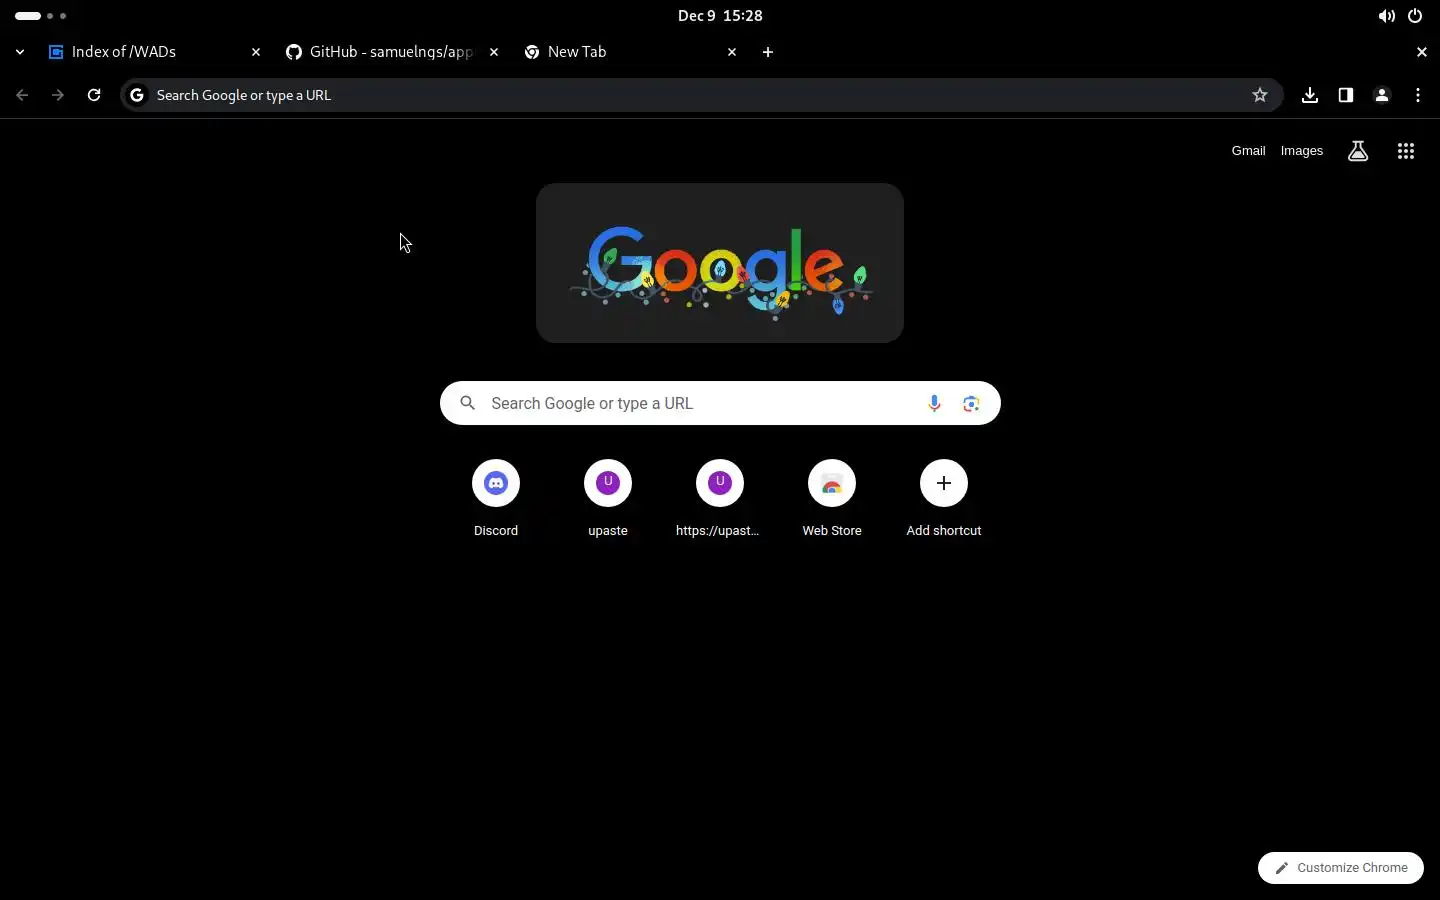The width and height of the screenshot is (1440, 900).
Task: Click the Google icon in the address bar
Action: tap(137, 95)
